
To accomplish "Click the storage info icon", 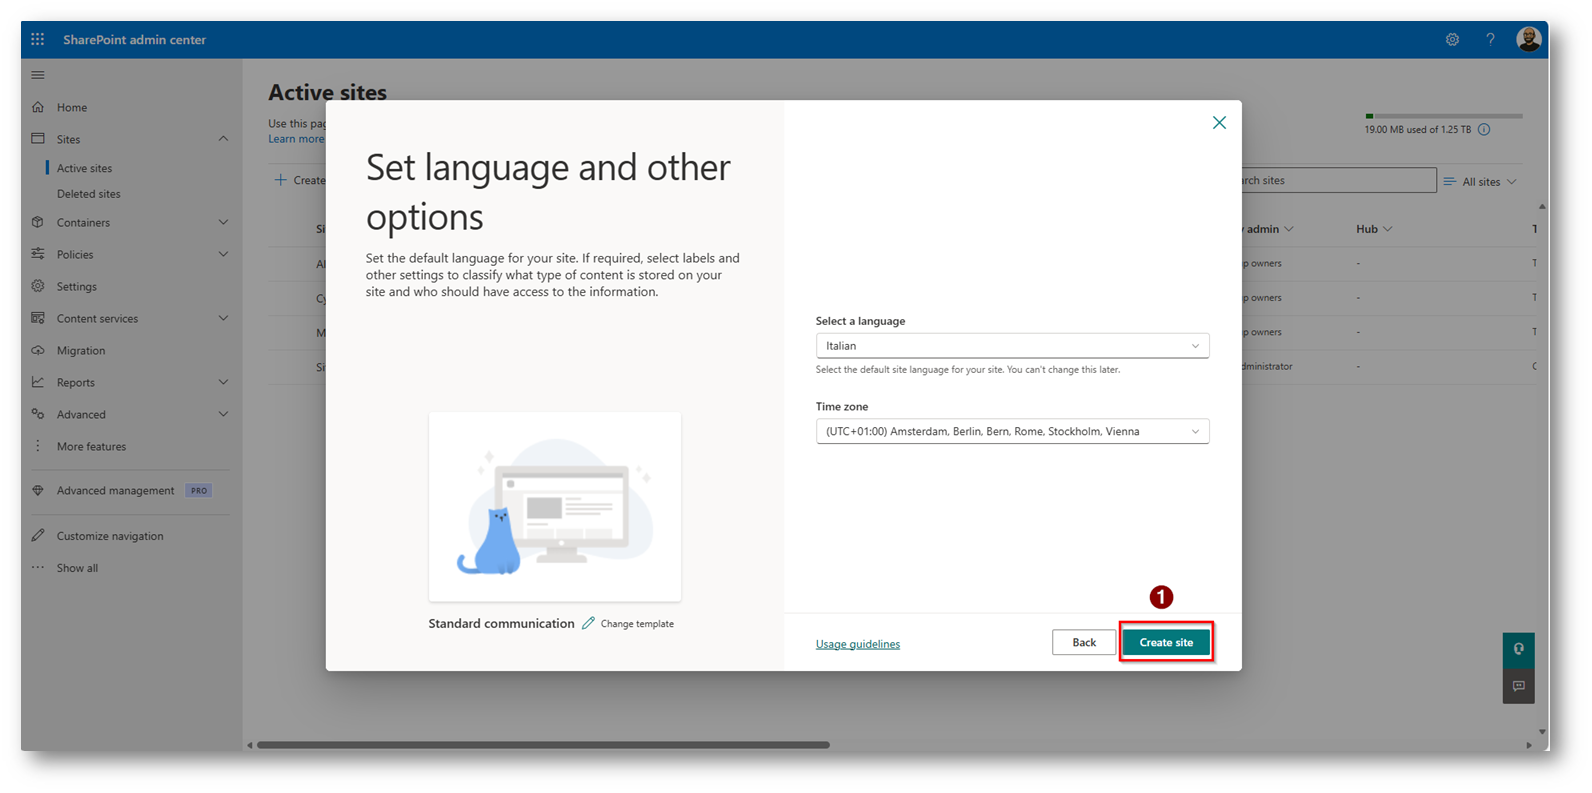I will (x=1484, y=129).
